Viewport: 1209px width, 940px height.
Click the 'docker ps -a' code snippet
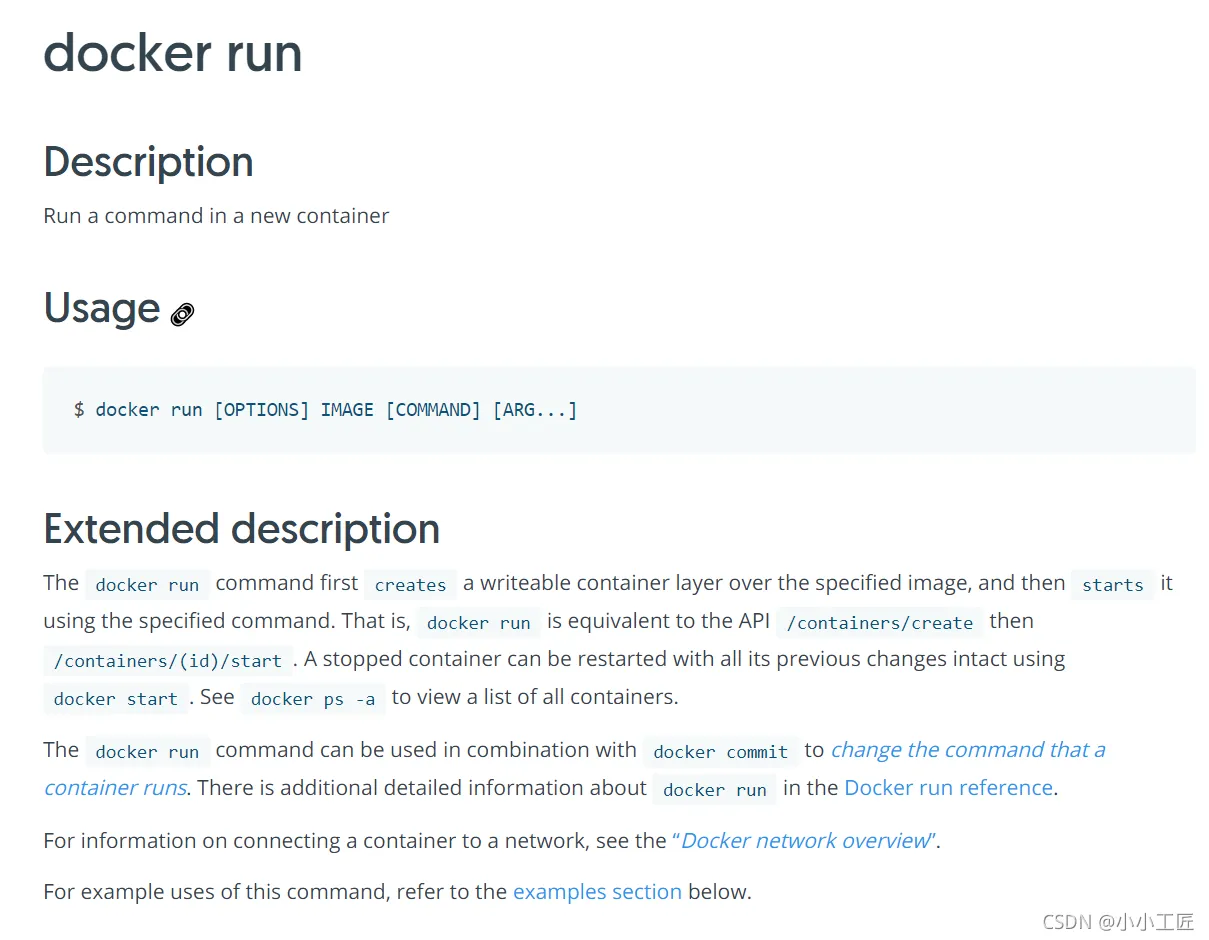tap(313, 699)
